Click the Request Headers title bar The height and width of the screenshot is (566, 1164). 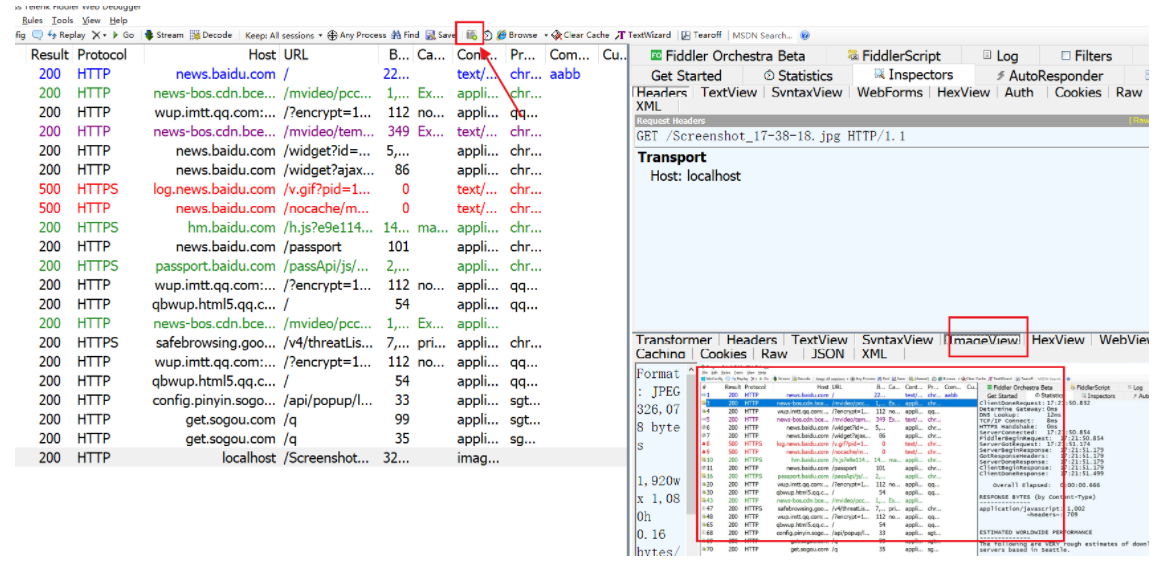coord(892,120)
